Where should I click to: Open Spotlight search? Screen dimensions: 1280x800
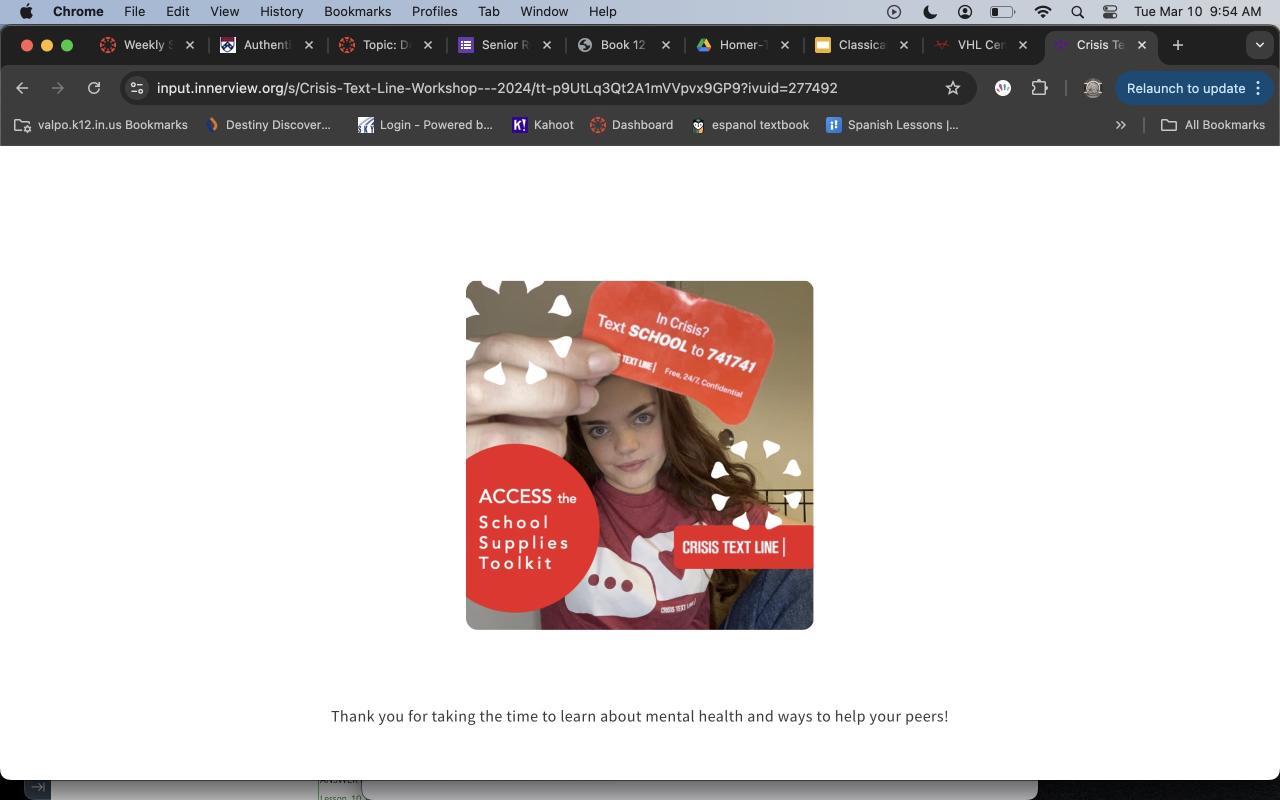pyautogui.click(x=1077, y=12)
